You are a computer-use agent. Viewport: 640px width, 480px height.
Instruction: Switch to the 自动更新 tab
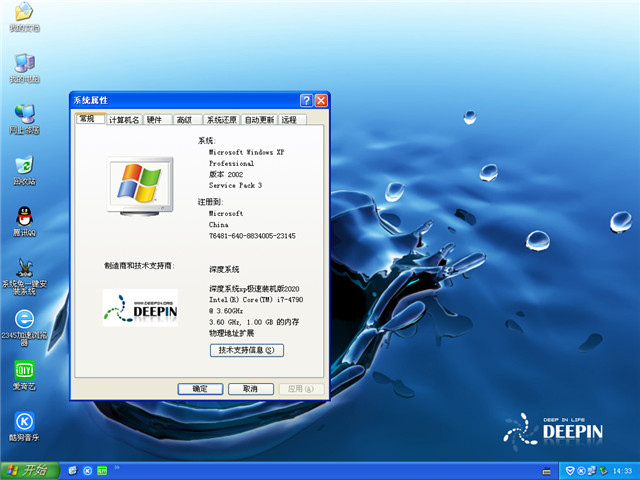click(259, 120)
